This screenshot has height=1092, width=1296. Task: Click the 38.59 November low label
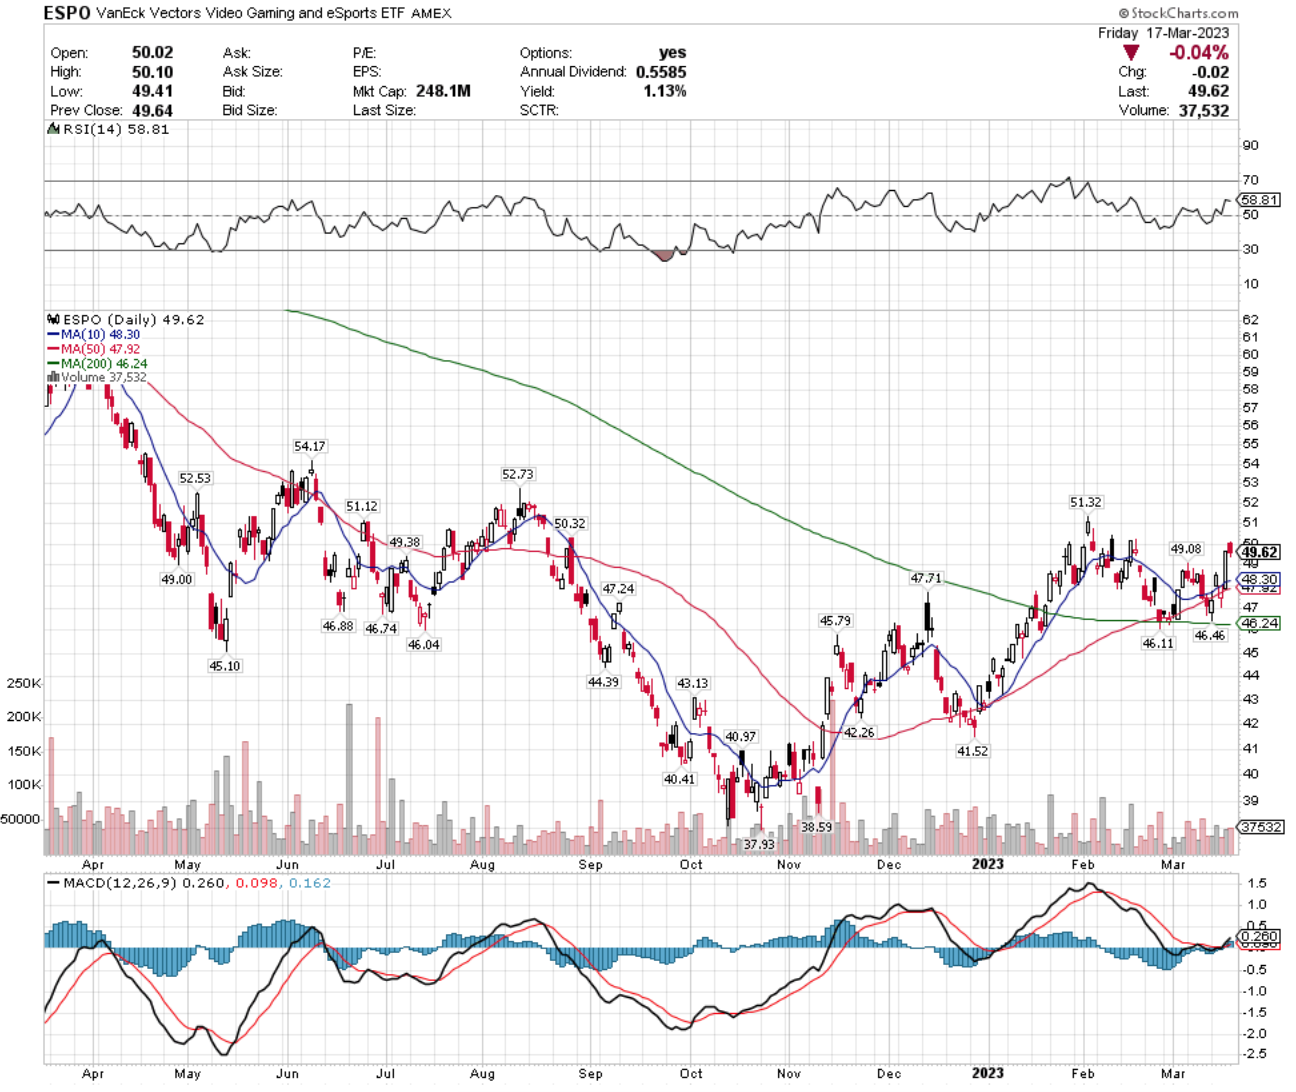click(x=817, y=827)
